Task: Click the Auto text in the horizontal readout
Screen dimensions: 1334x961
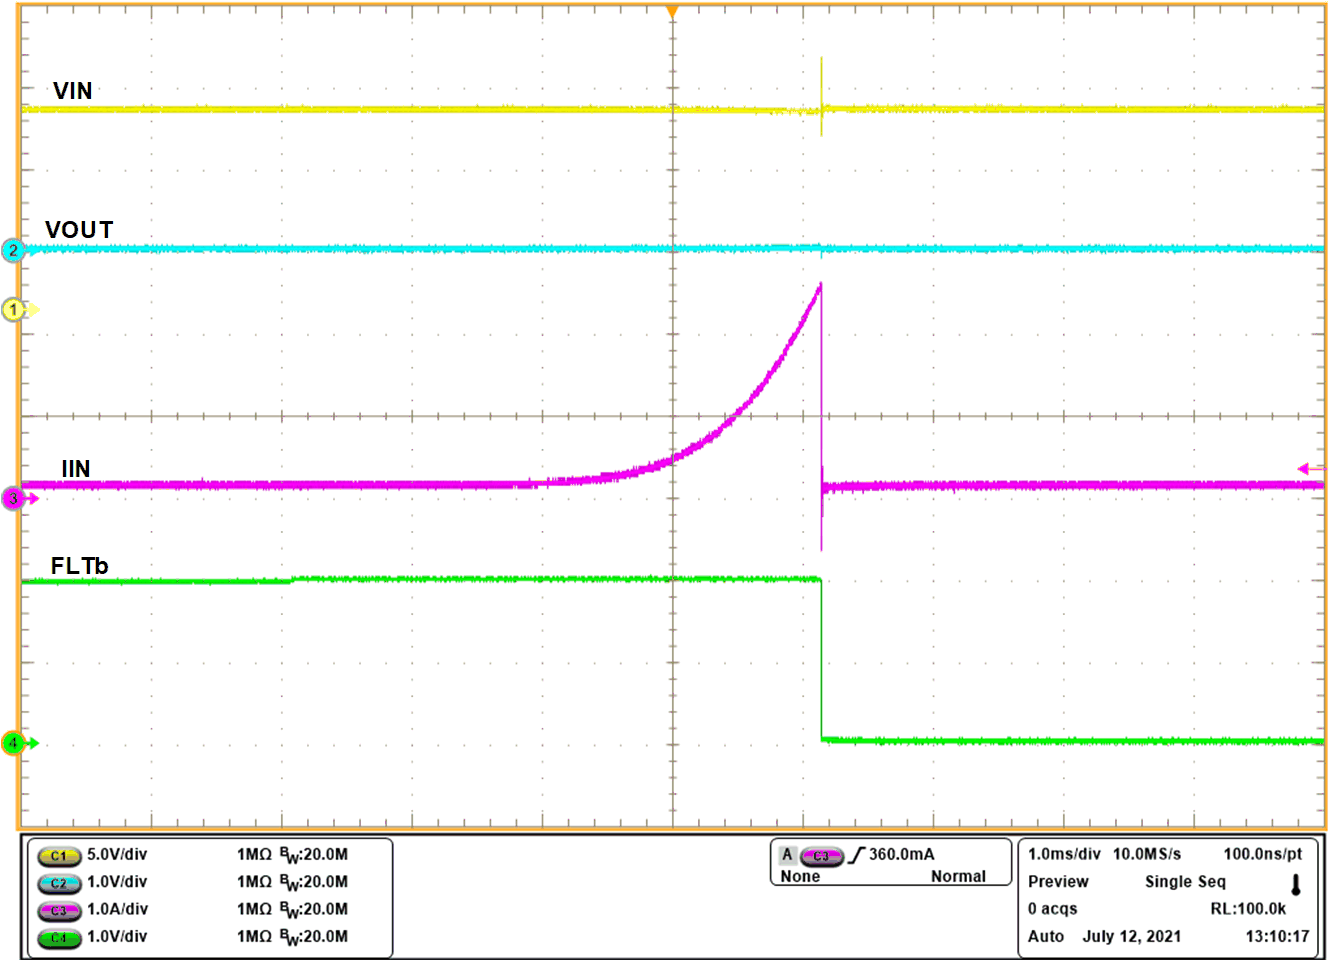Action: [x=1046, y=937]
